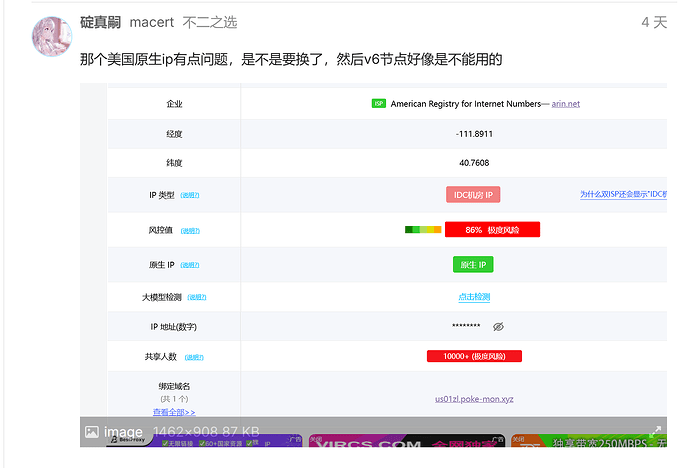Open the us01zl.poke-mon.xyz domain link

point(474,399)
